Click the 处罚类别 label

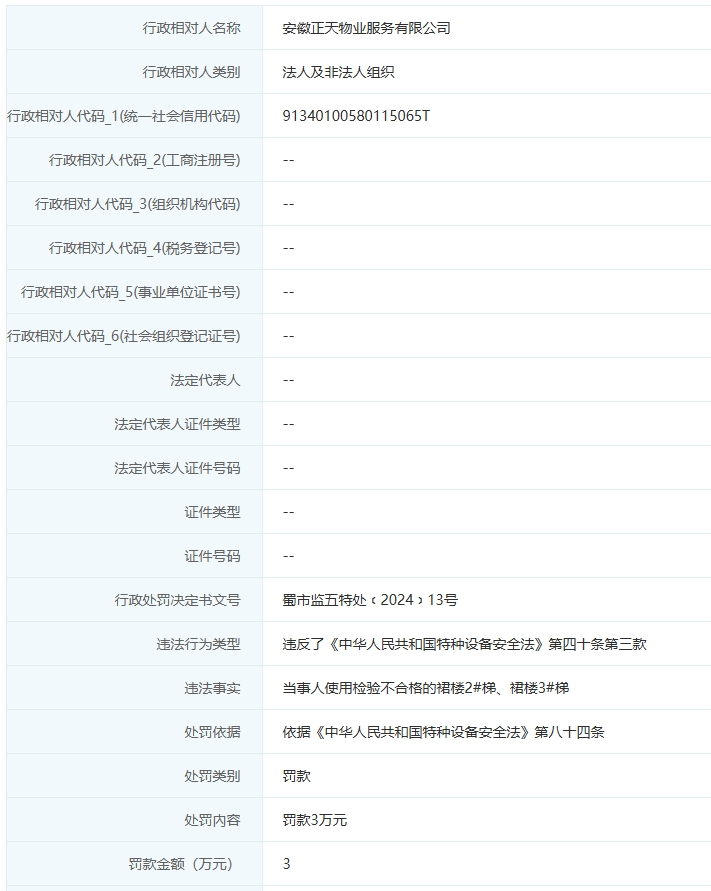212,776
